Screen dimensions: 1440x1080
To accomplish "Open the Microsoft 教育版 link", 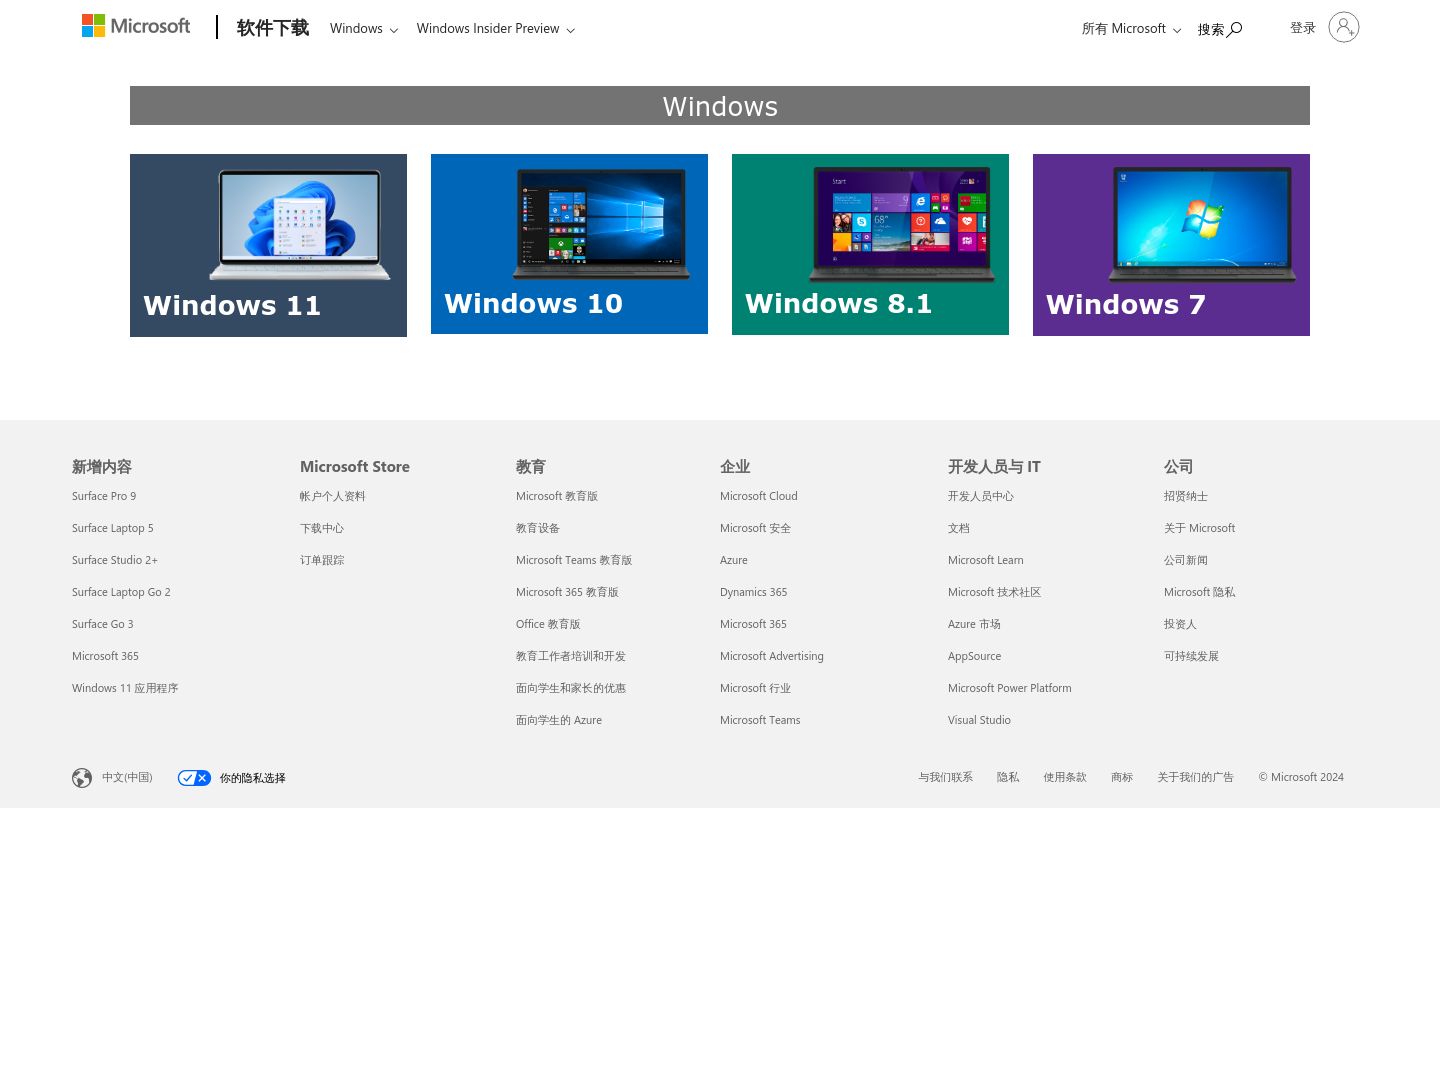I will [x=557, y=496].
